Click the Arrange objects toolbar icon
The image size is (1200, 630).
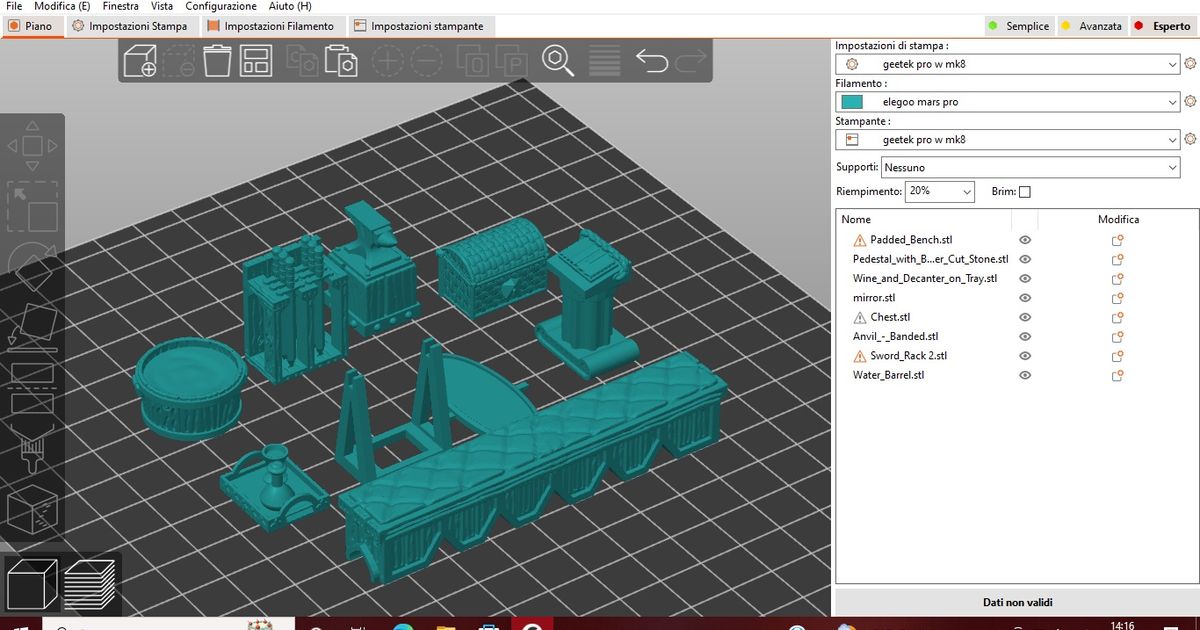click(256, 60)
